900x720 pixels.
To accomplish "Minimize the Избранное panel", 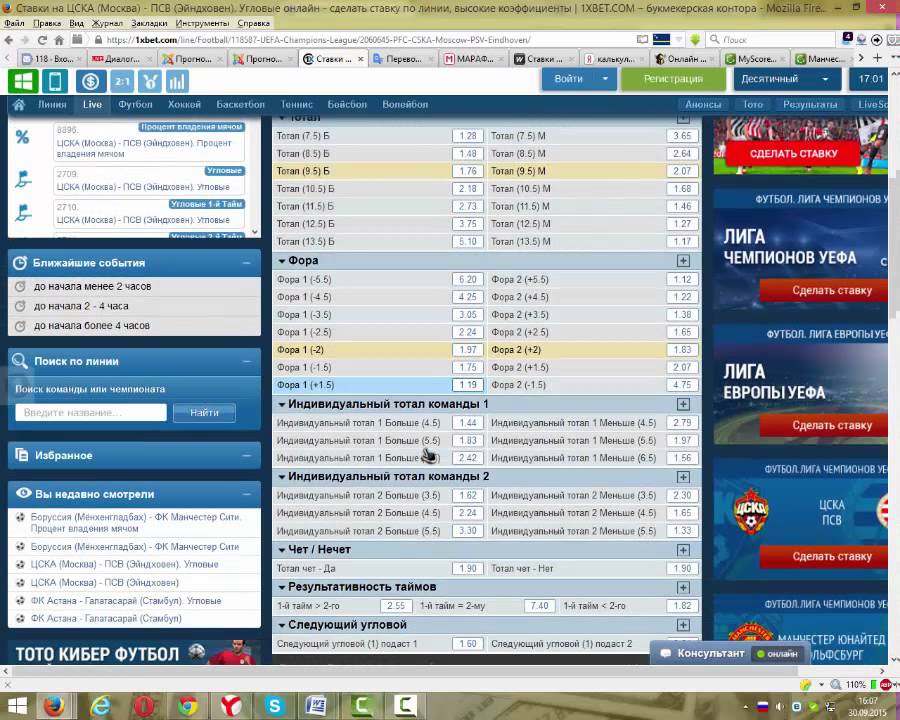I will [x=246, y=455].
